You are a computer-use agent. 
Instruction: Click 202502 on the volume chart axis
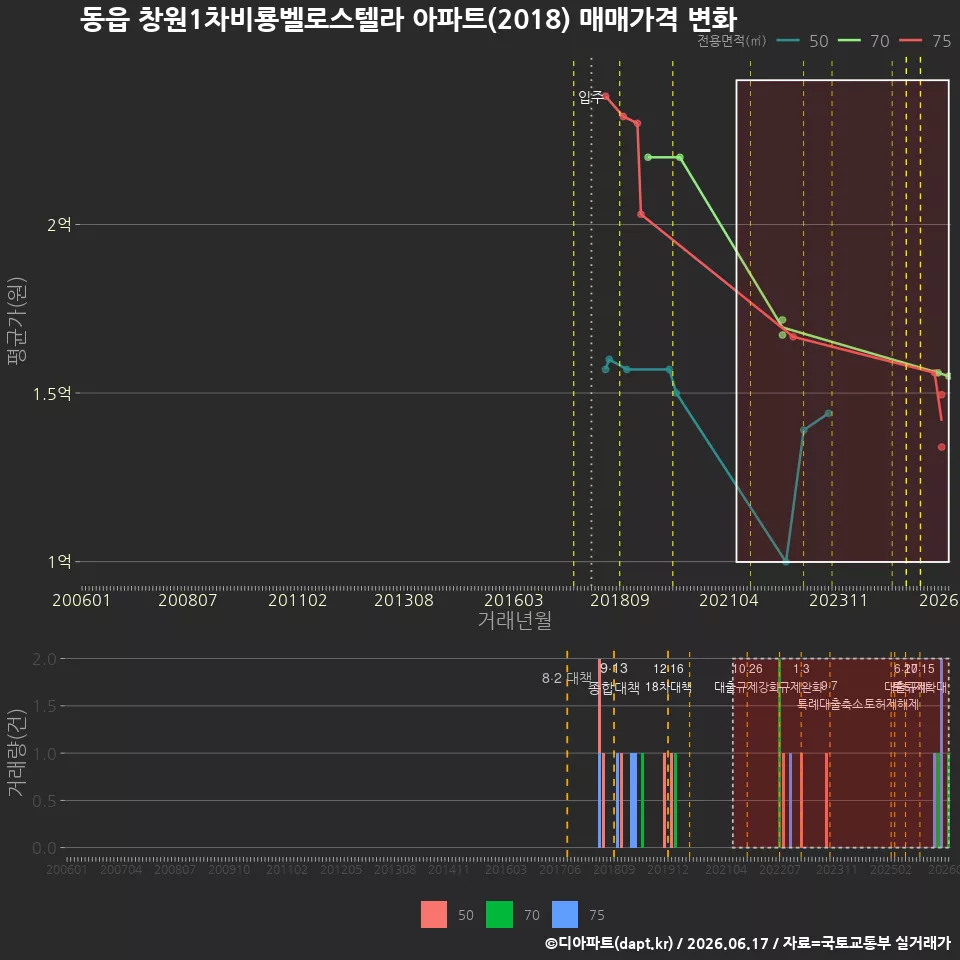891,869
